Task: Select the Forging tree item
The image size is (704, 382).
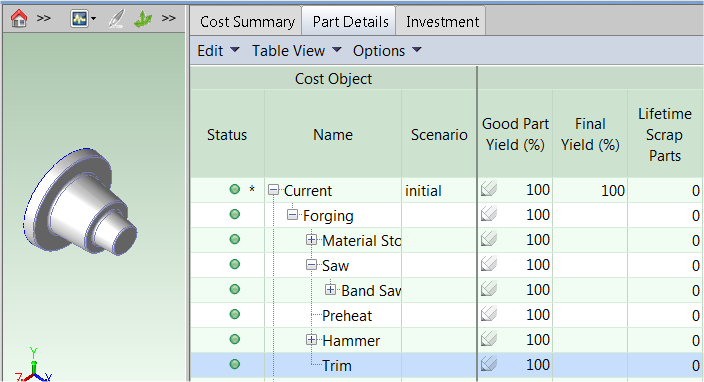Action: tap(328, 216)
